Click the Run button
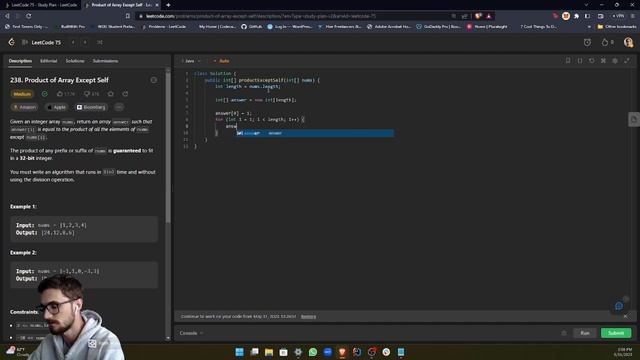Screen dimensions: 640x360 click(x=584, y=333)
